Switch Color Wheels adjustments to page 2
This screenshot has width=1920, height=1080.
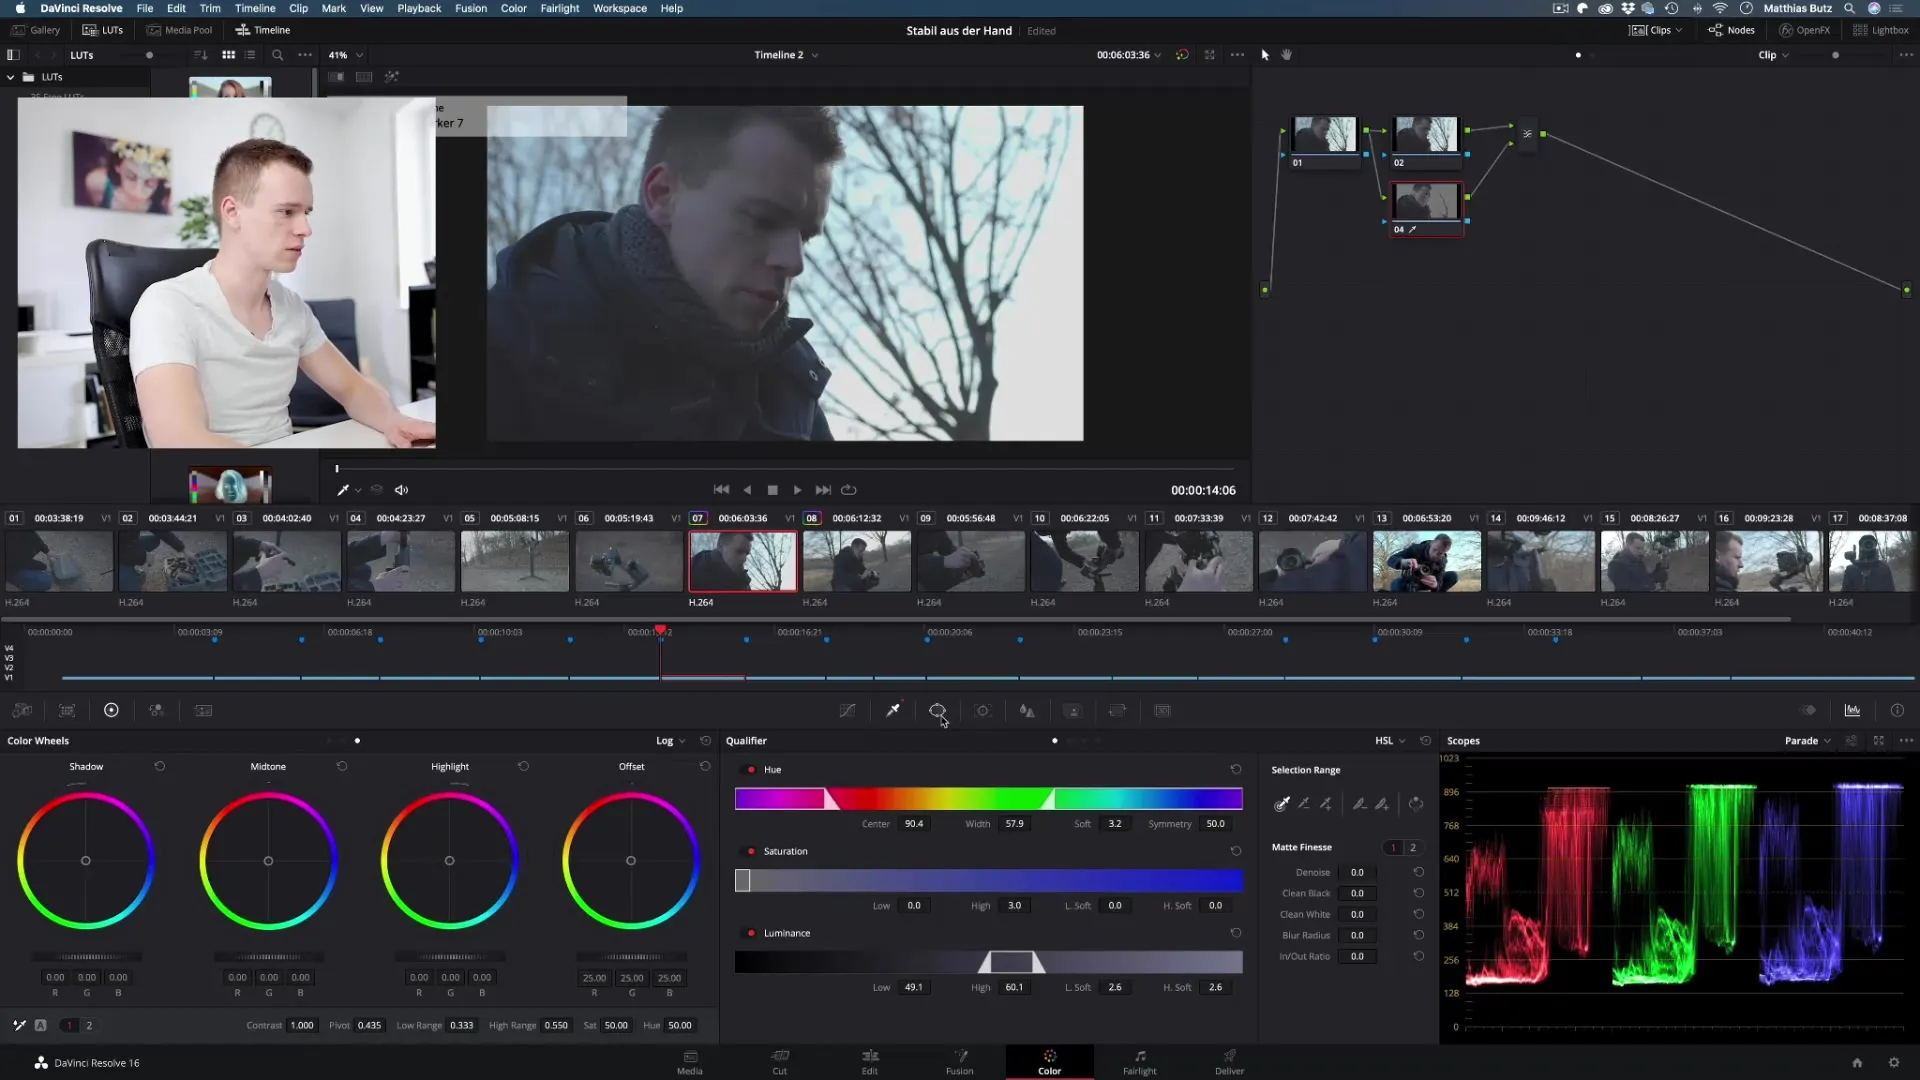[x=89, y=1026]
